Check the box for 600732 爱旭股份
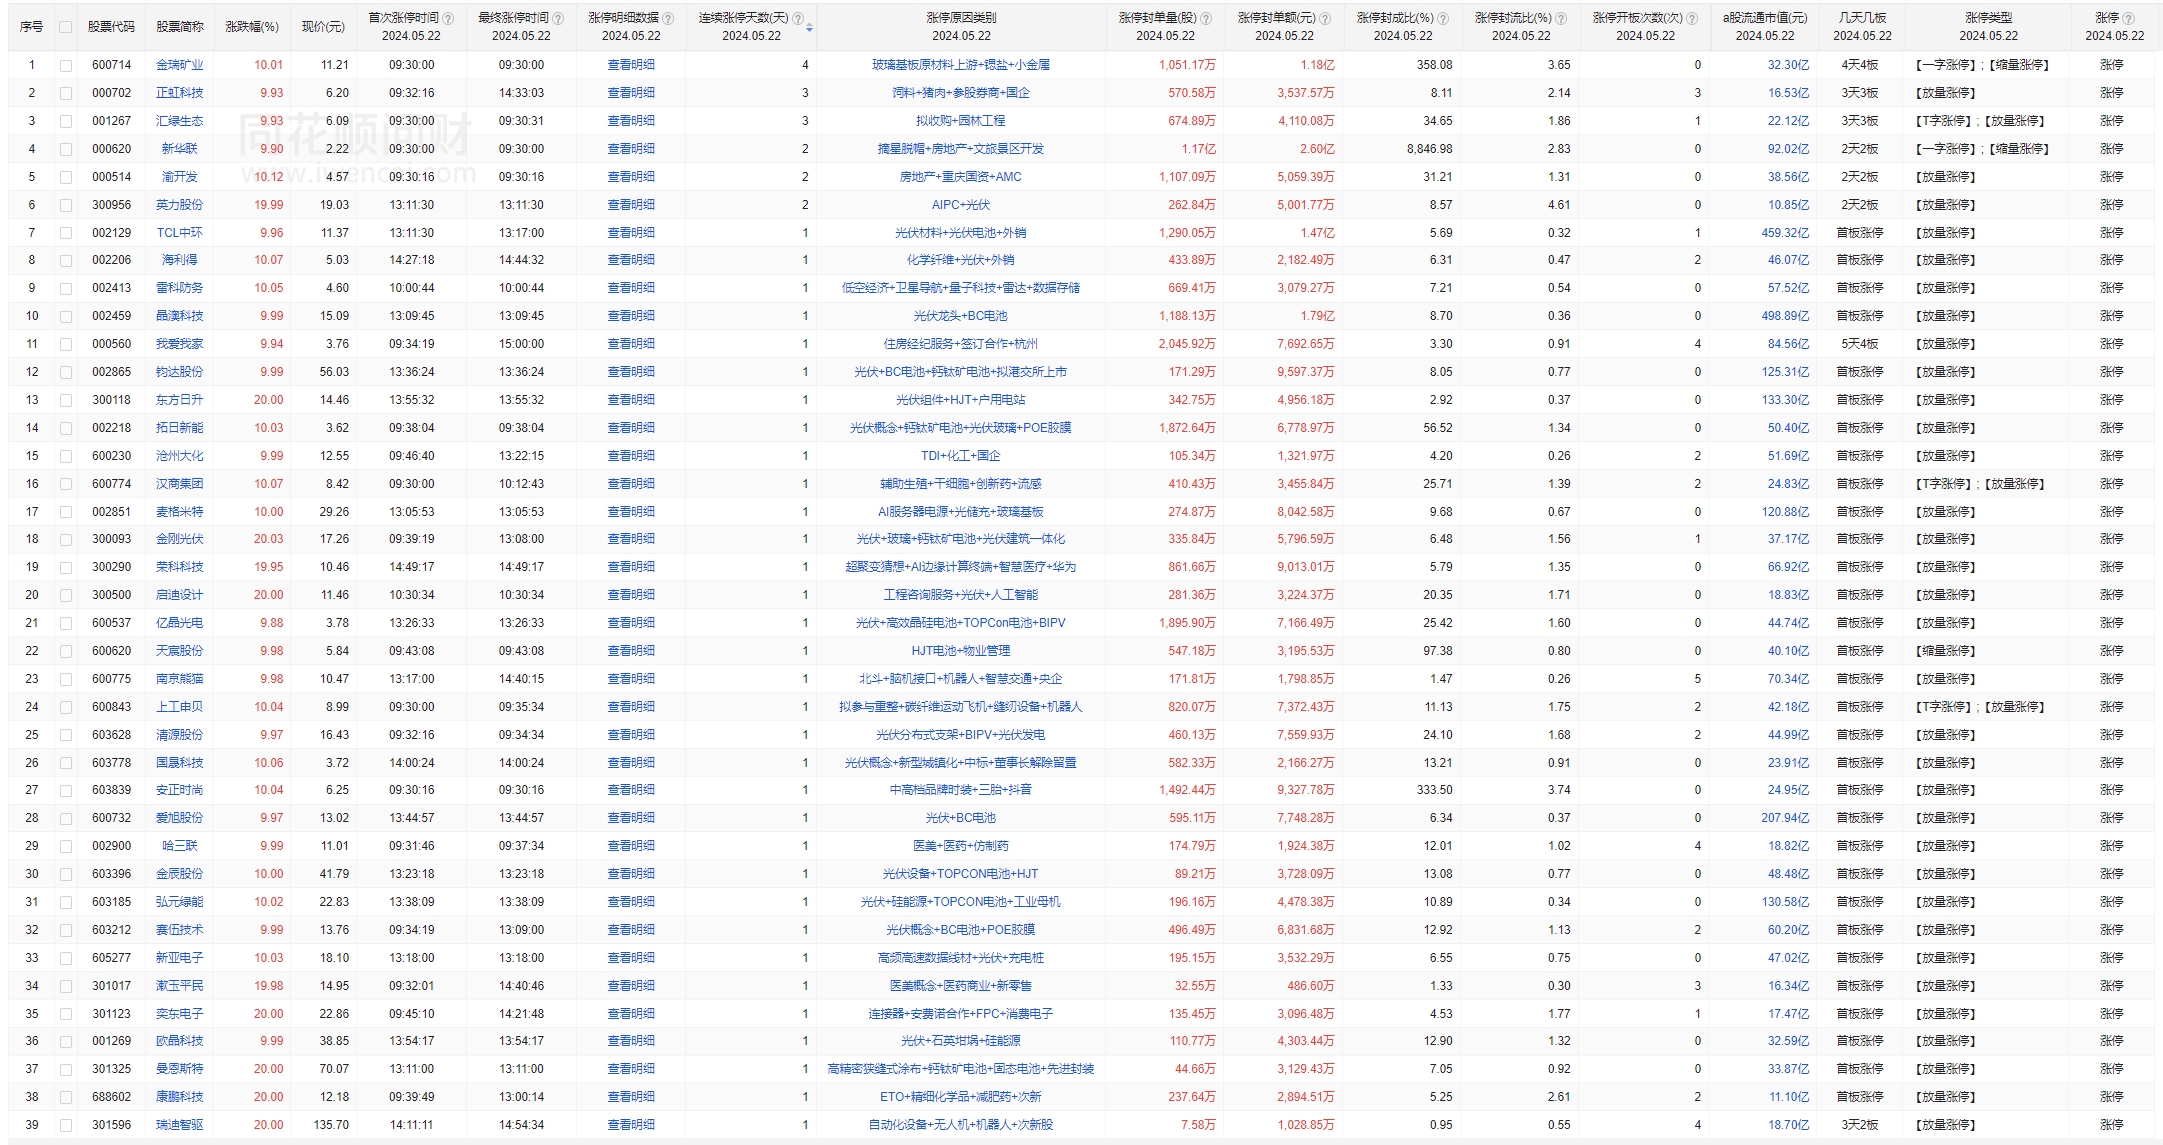Screen dimensions: 2163x1145 click(x=66, y=818)
